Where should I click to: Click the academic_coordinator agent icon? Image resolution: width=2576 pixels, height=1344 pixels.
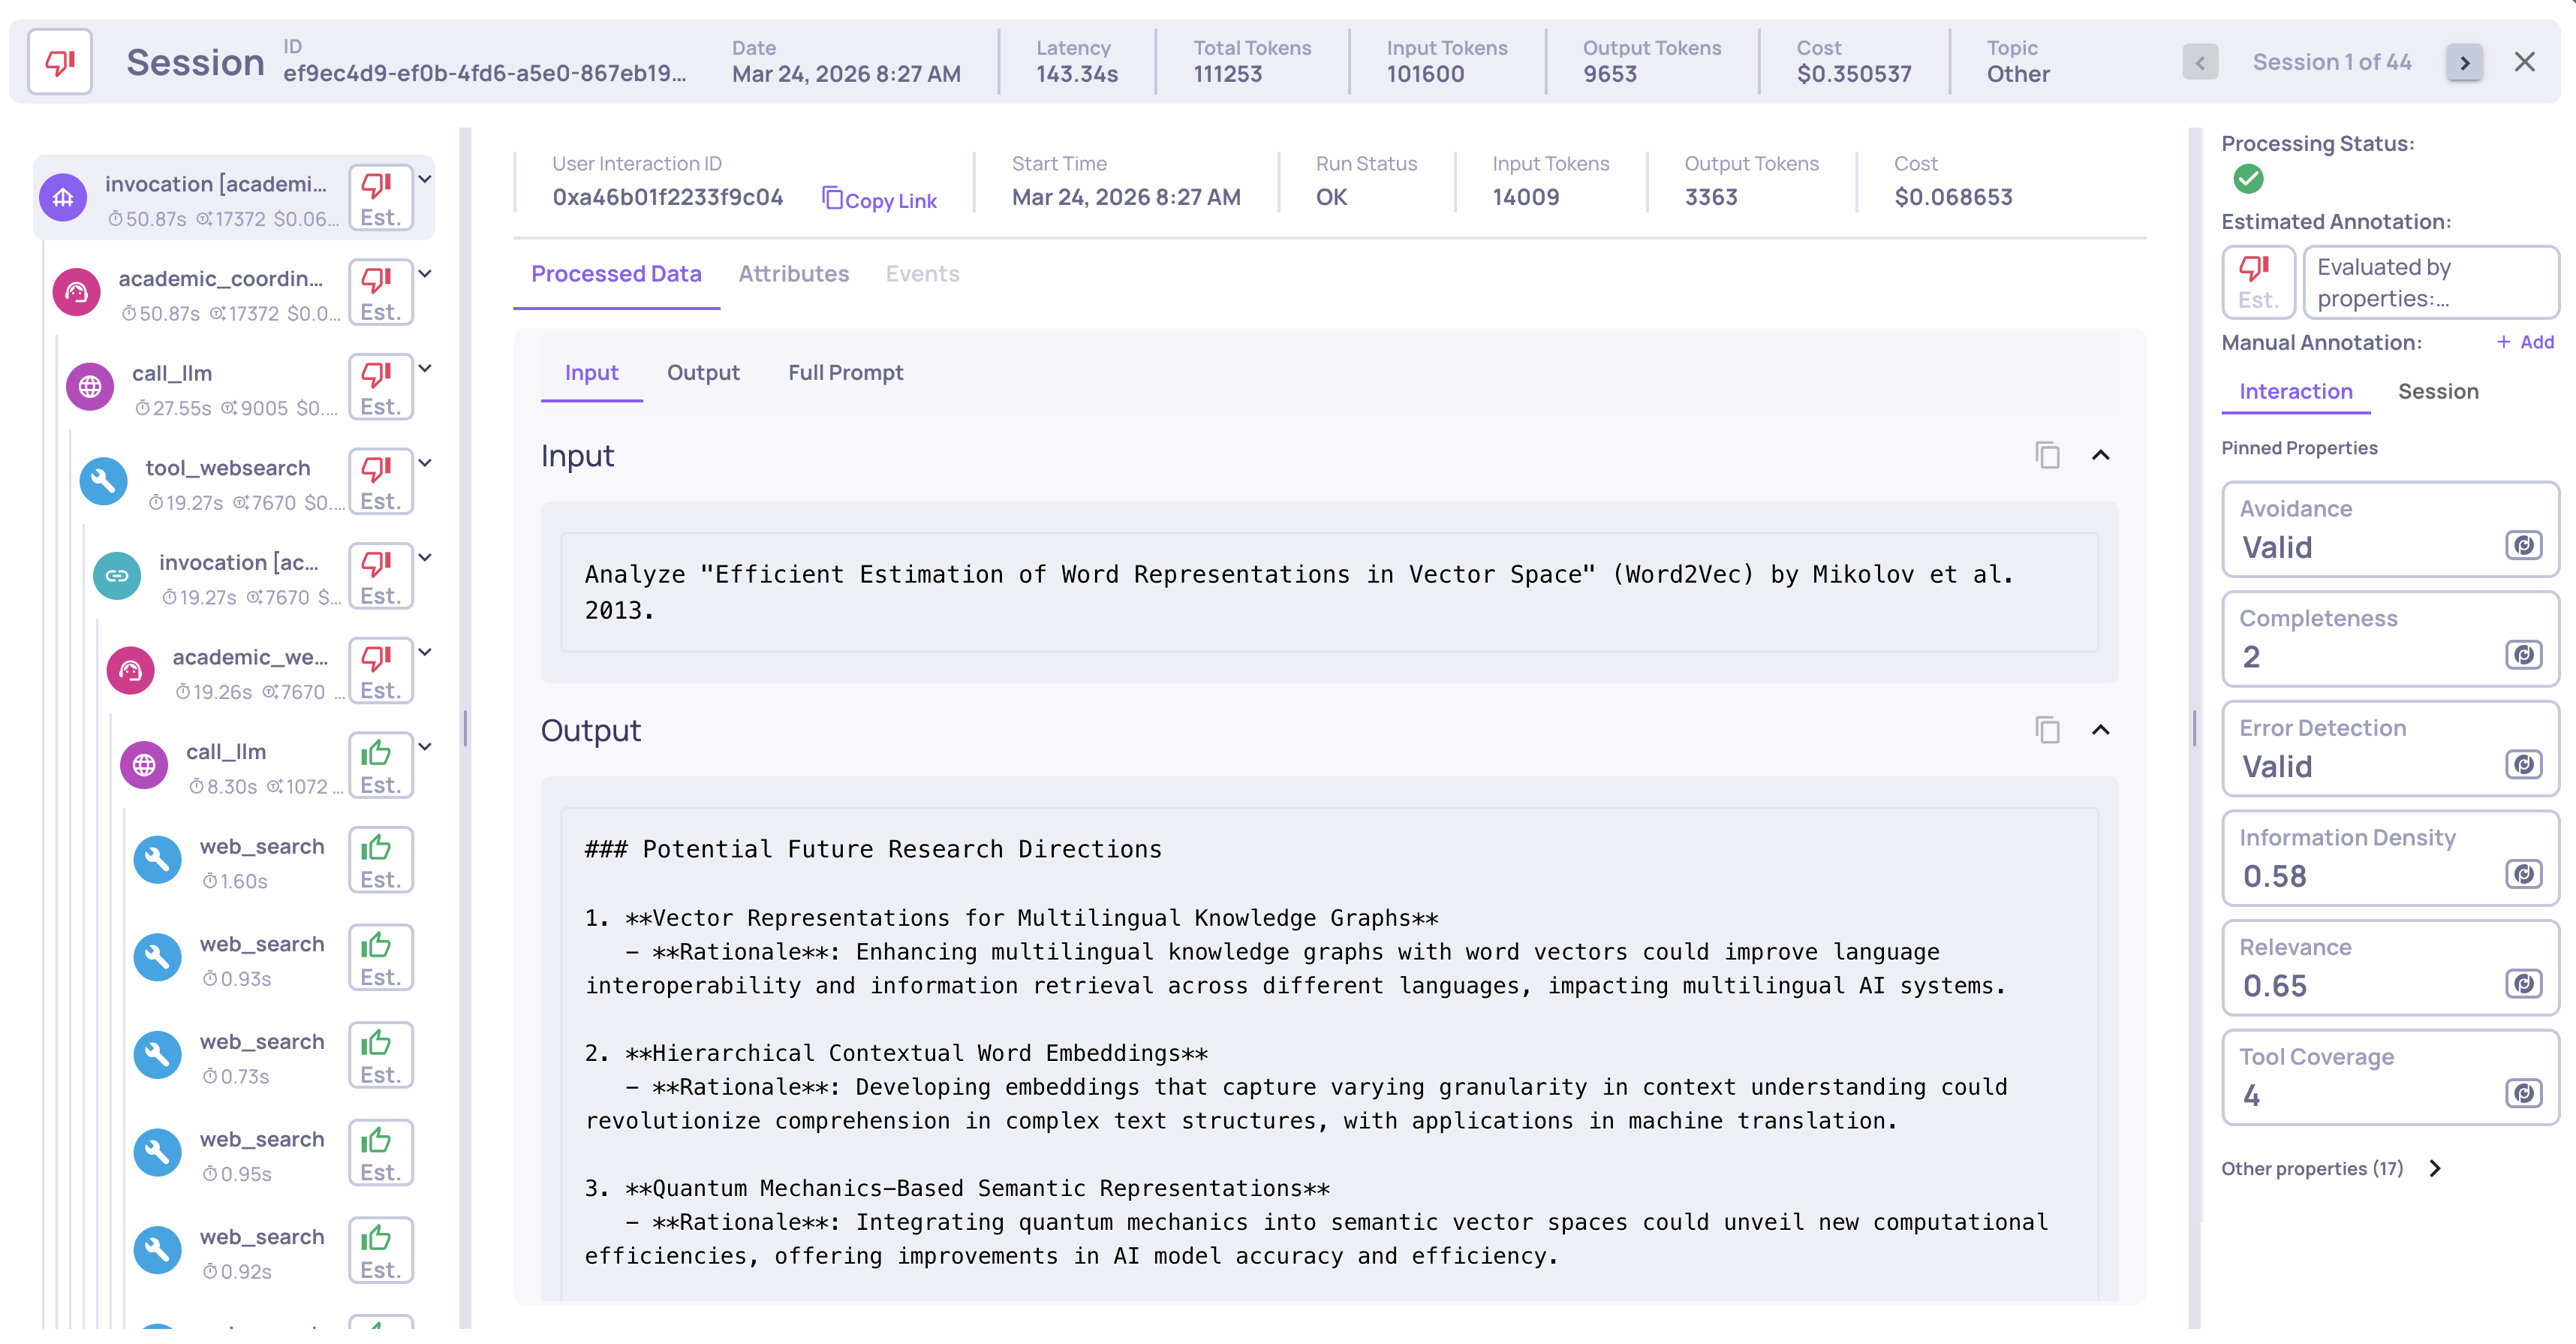click(77, 293)
